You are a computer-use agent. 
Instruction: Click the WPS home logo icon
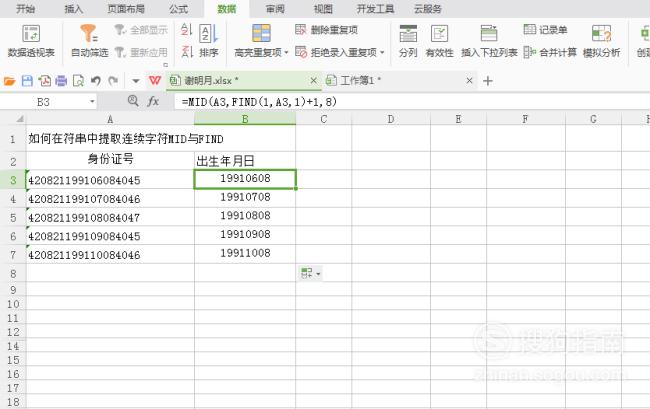(155, 80)
